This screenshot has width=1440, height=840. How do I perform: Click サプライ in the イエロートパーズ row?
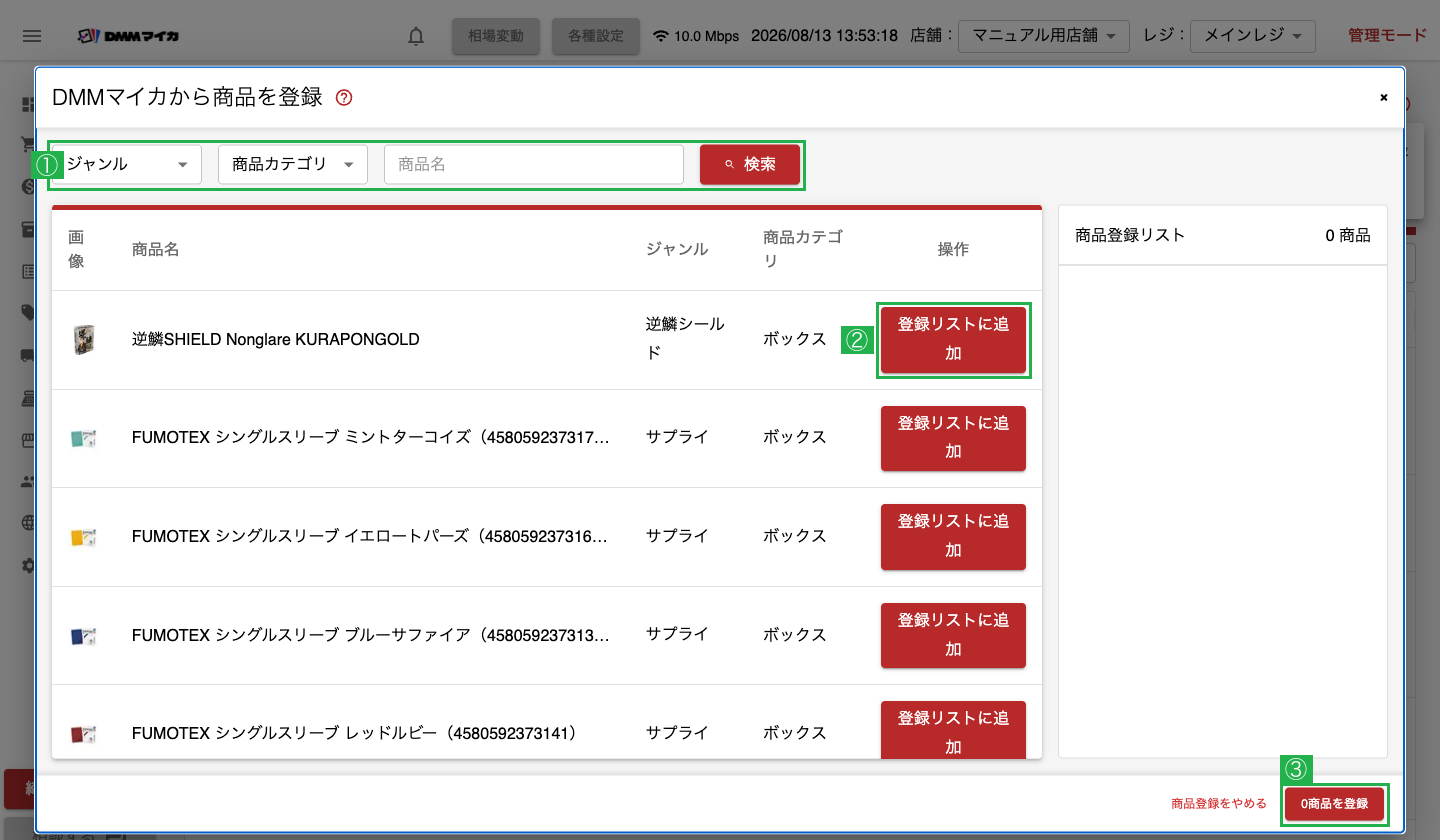[x=677, y=536]
